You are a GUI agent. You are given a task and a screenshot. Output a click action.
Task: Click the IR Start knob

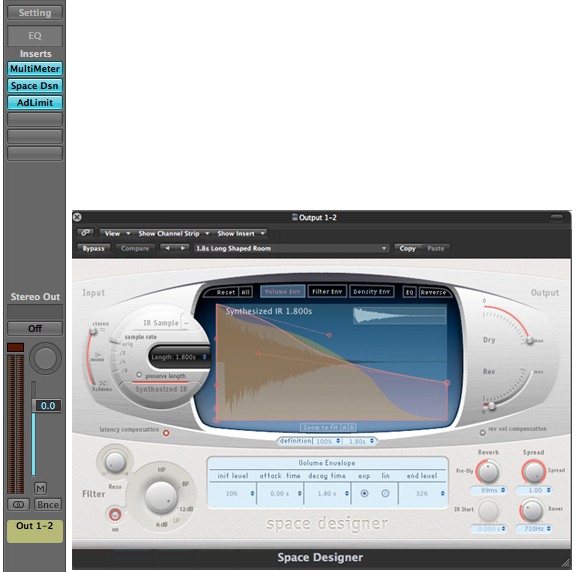pyautogui.click(x=489, y=511)
